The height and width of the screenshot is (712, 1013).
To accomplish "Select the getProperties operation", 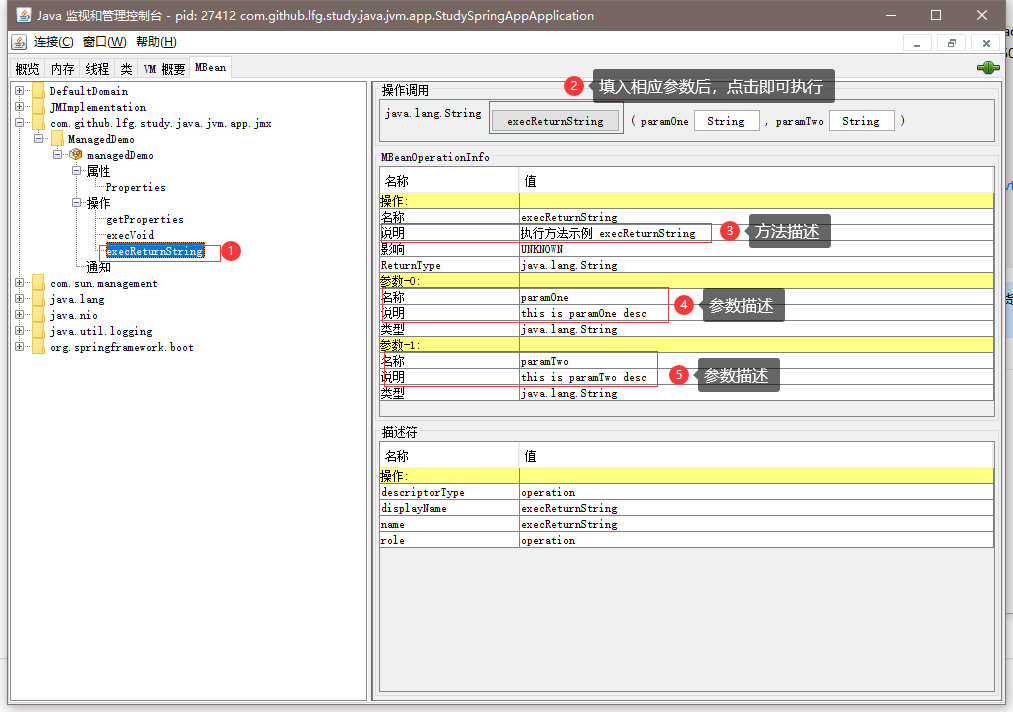I will tap(145, 220).
